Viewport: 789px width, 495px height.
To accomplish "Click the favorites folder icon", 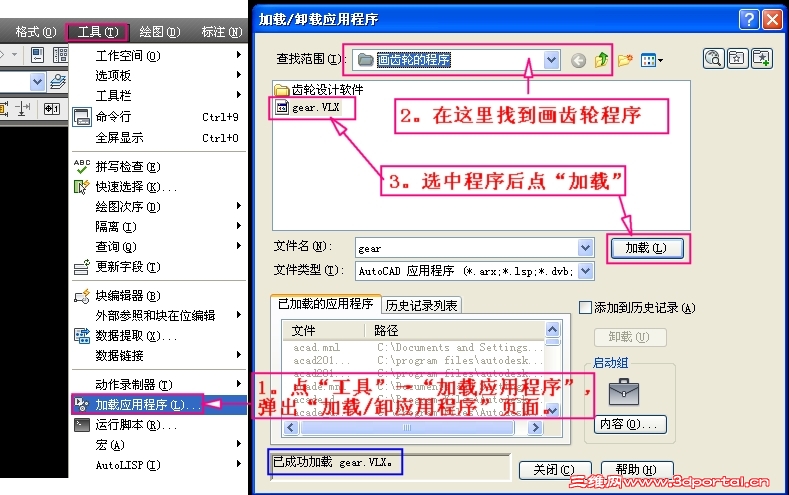I will point(737,58).
